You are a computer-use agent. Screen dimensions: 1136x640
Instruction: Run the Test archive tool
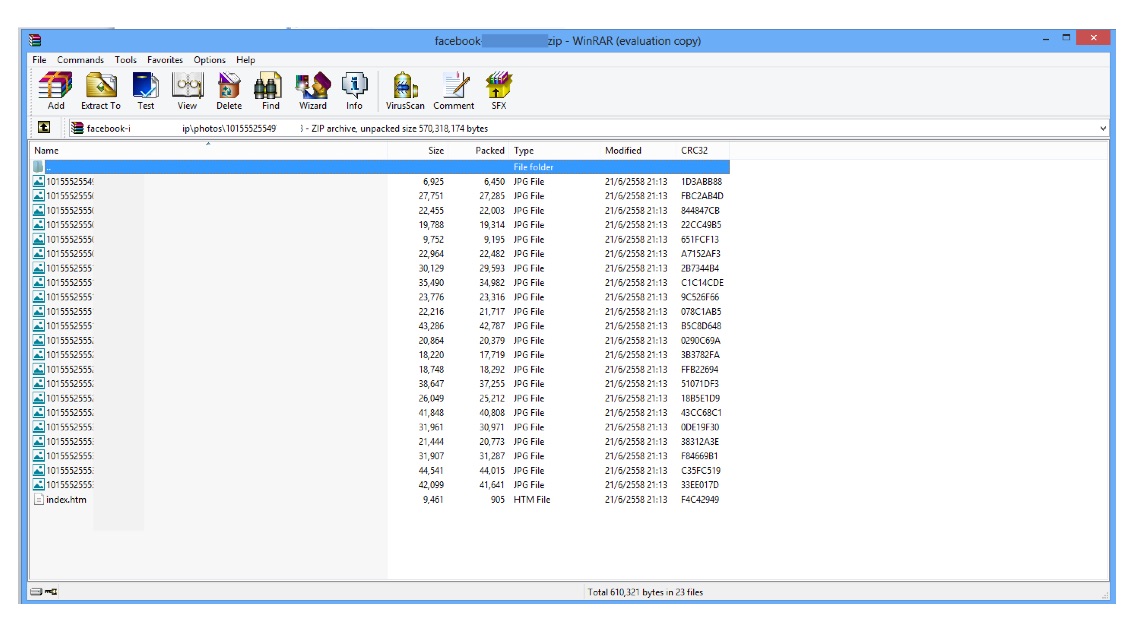coord(146,91)
